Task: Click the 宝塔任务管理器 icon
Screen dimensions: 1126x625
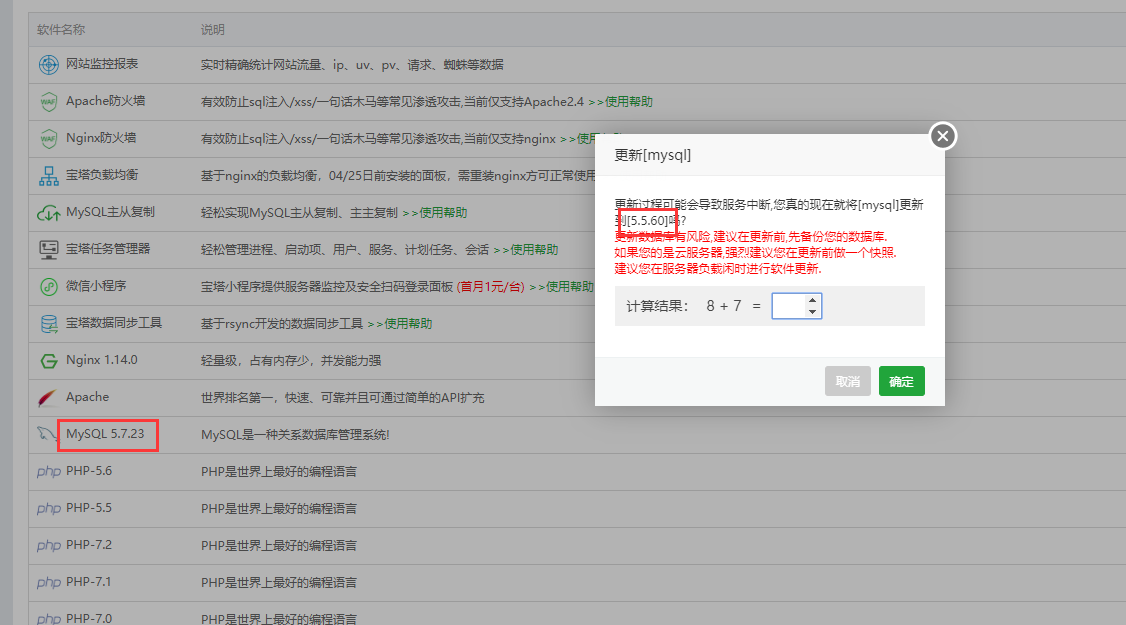Action: (48, 250)
